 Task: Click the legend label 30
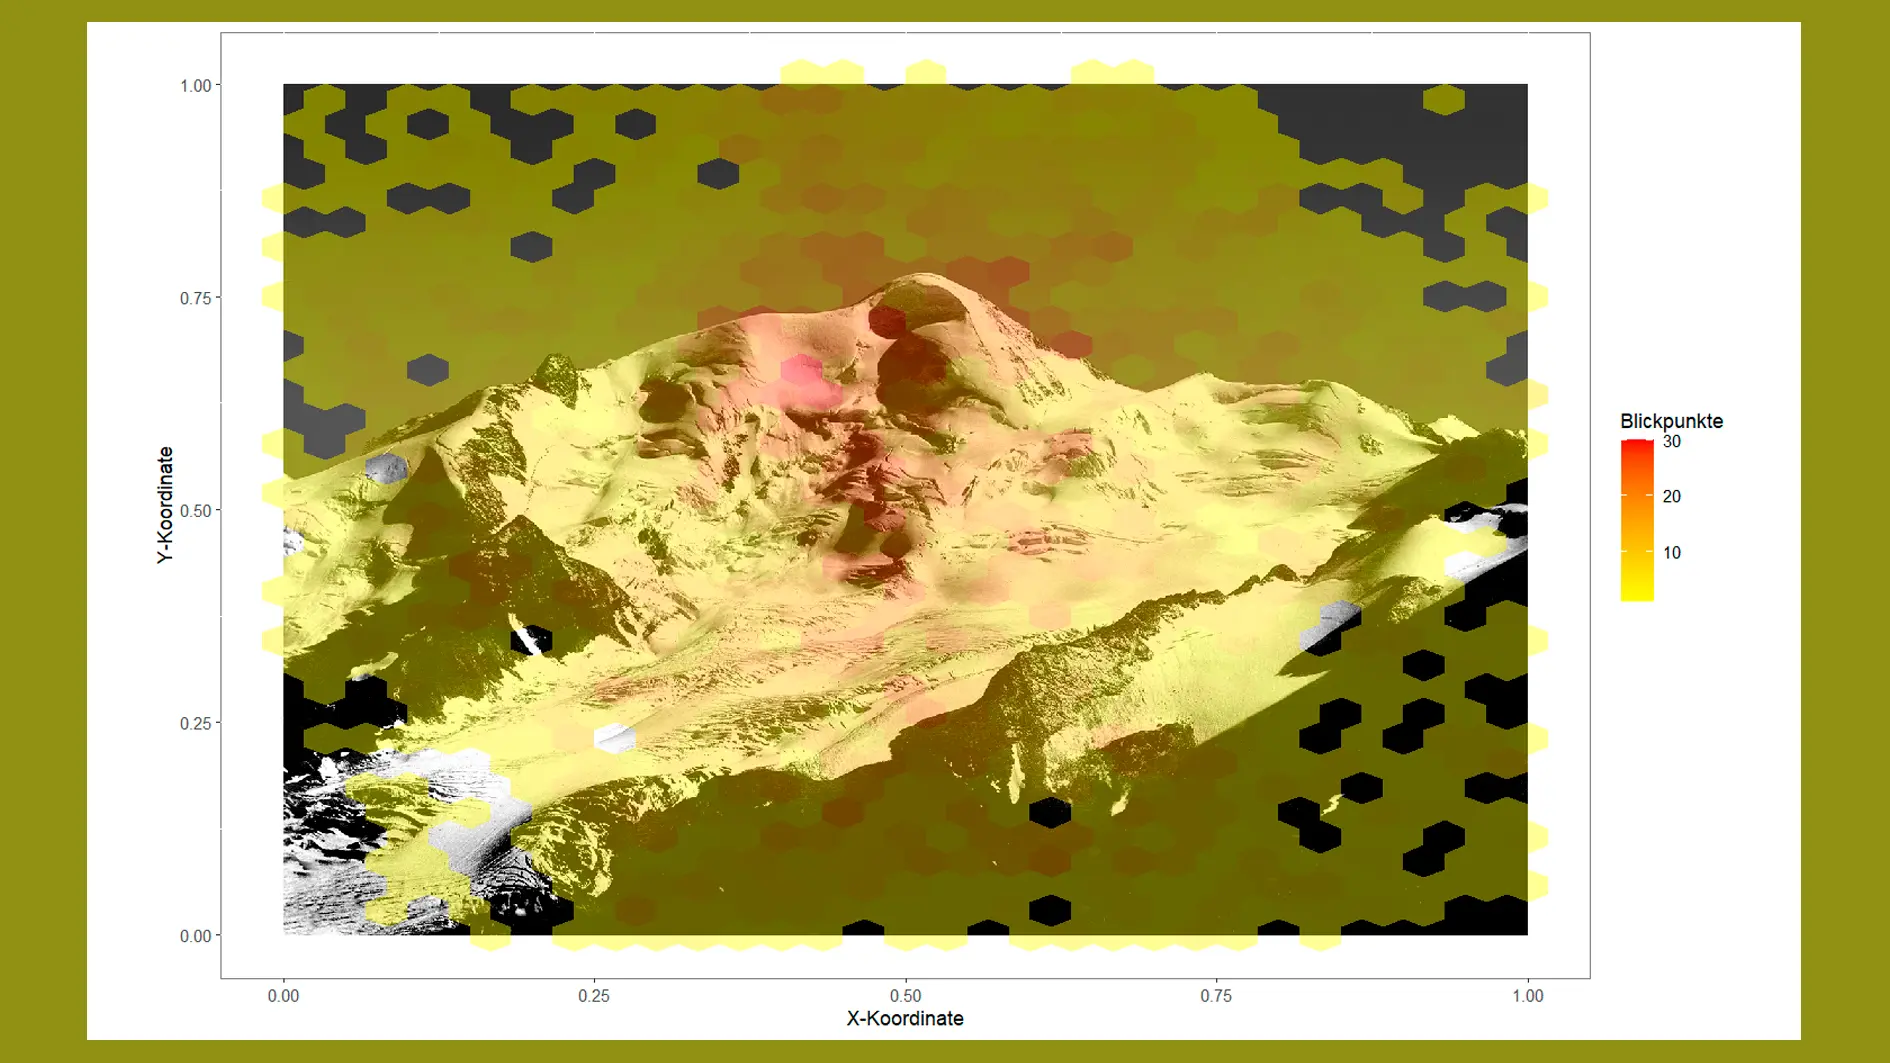coord(1671,442)
